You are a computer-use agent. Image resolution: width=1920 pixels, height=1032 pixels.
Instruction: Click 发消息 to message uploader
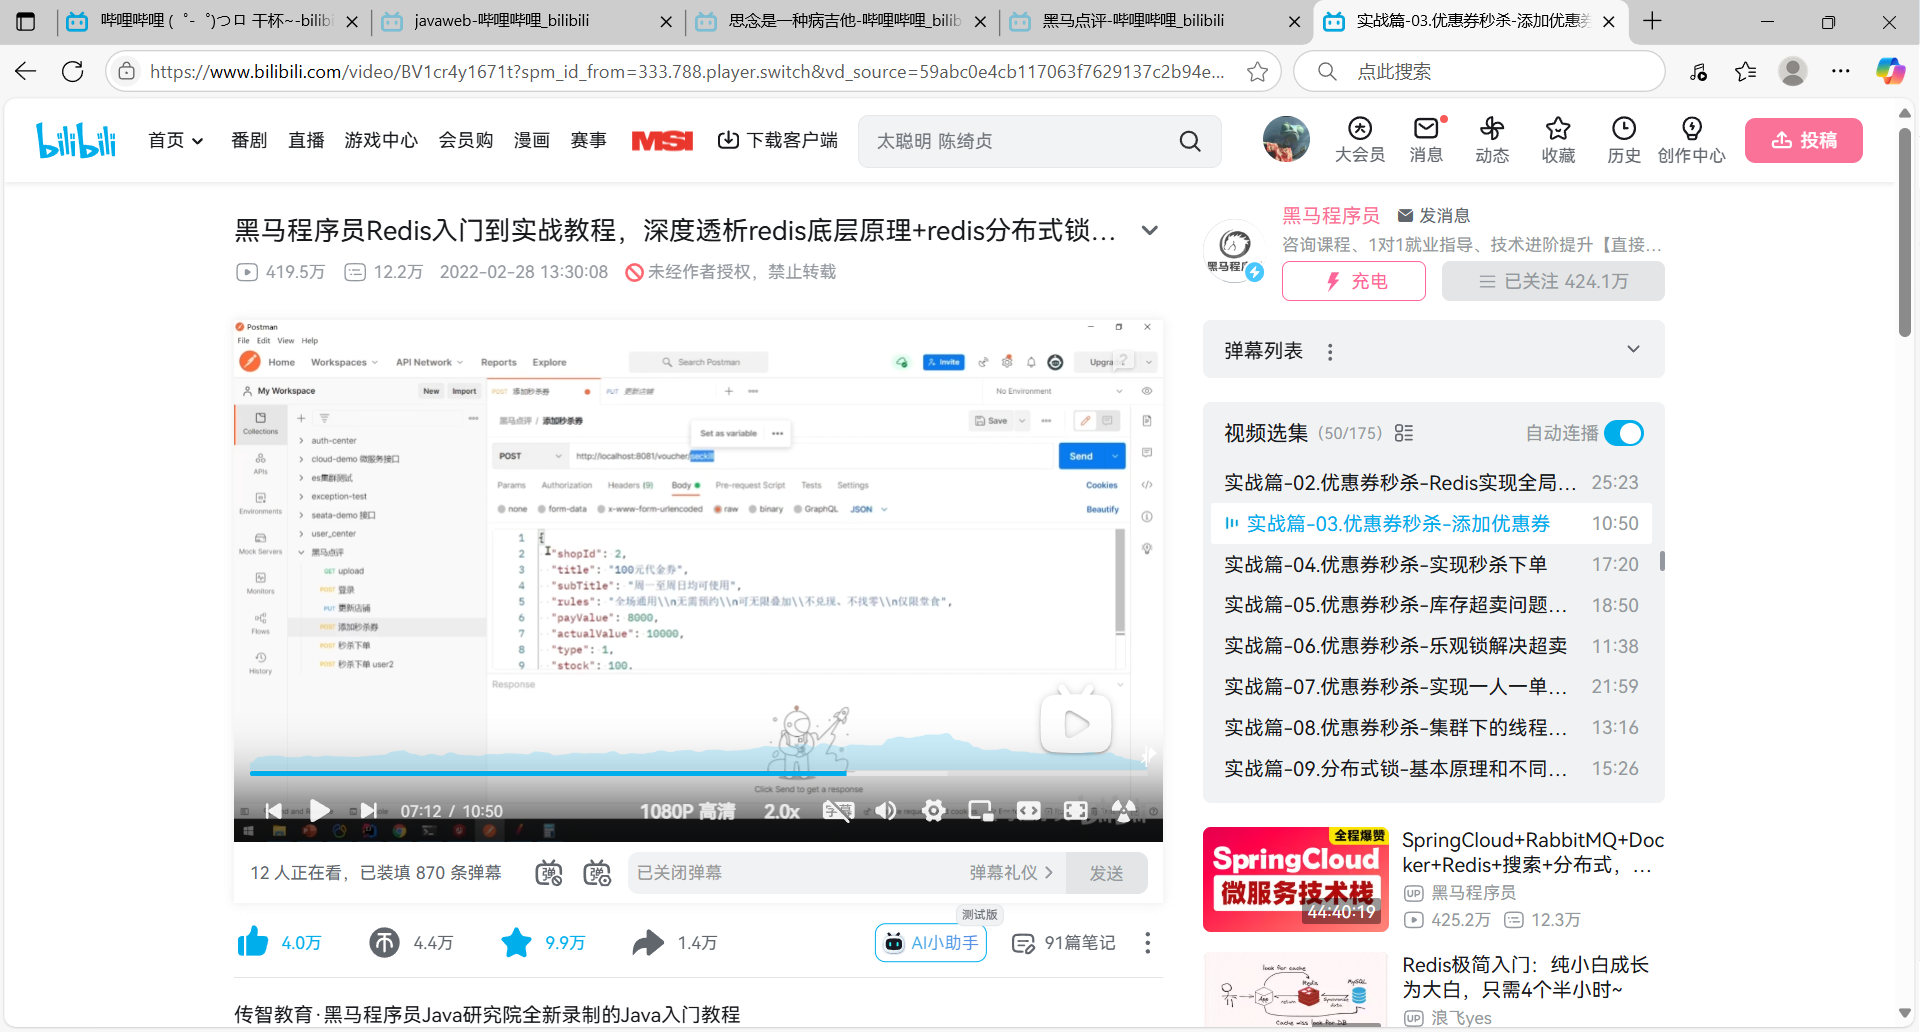click(1434, 215)
